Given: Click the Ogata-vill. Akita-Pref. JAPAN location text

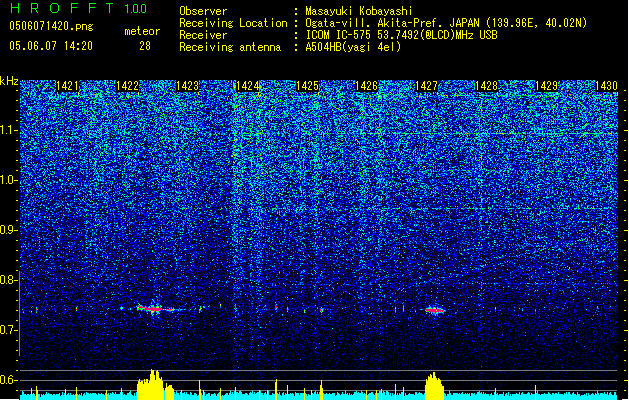Looking at the screenshot, I should point(446,23).
